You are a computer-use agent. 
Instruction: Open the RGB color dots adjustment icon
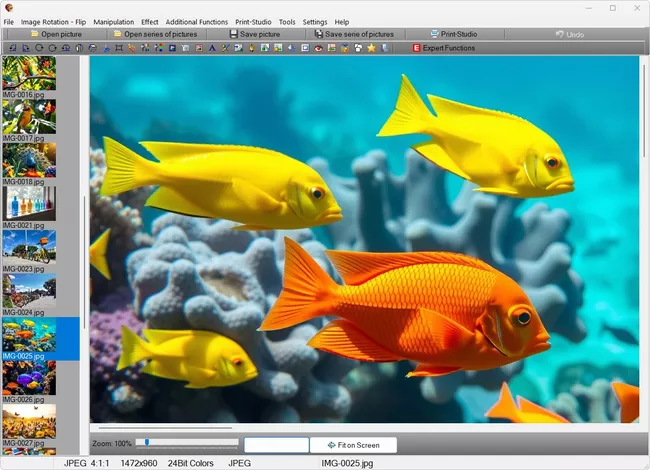coord(159,48)
